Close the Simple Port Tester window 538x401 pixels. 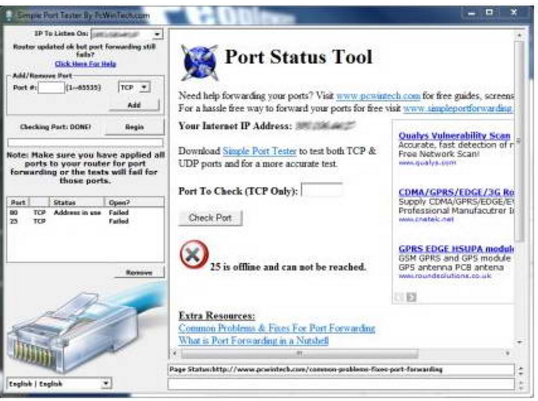tap(514, 13)
